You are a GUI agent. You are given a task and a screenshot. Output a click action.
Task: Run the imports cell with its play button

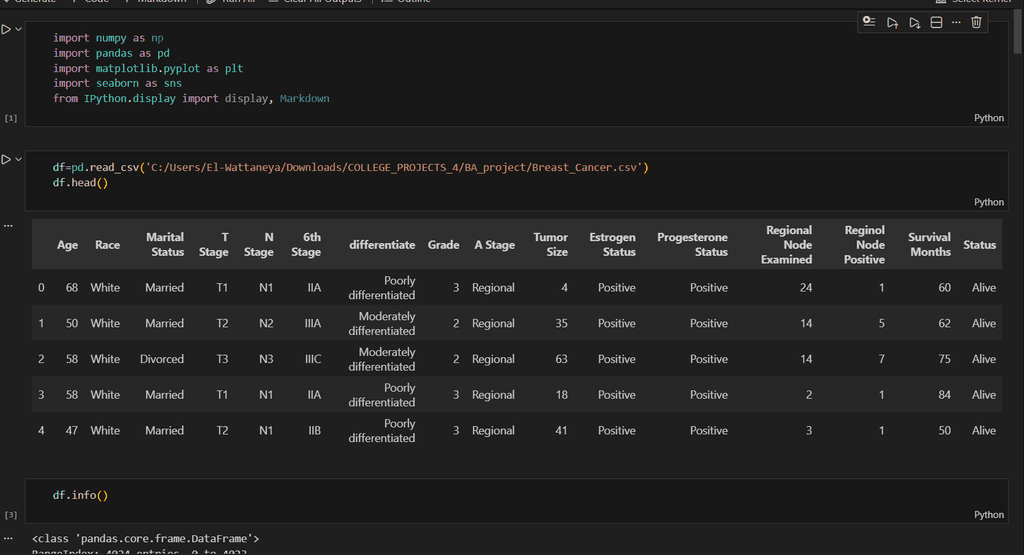point(6,29)
